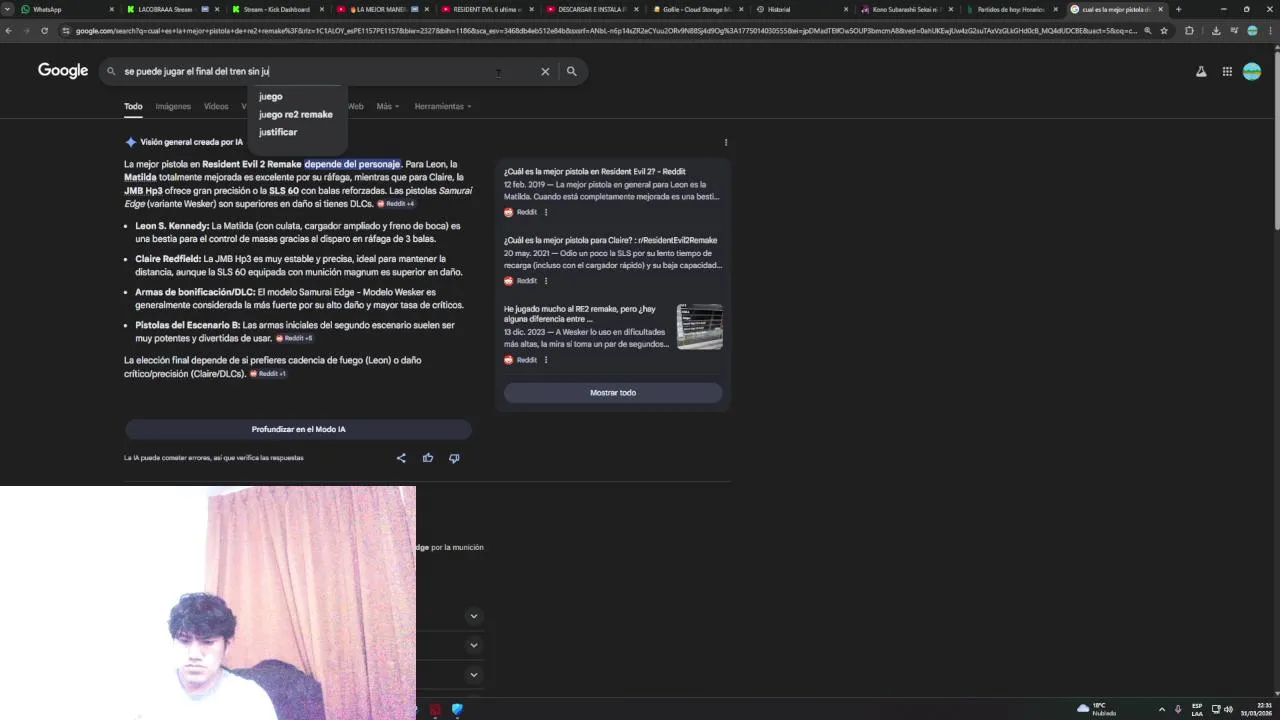
Task: Open the Chrome three-dot main menu
Action: point(1270,31)
